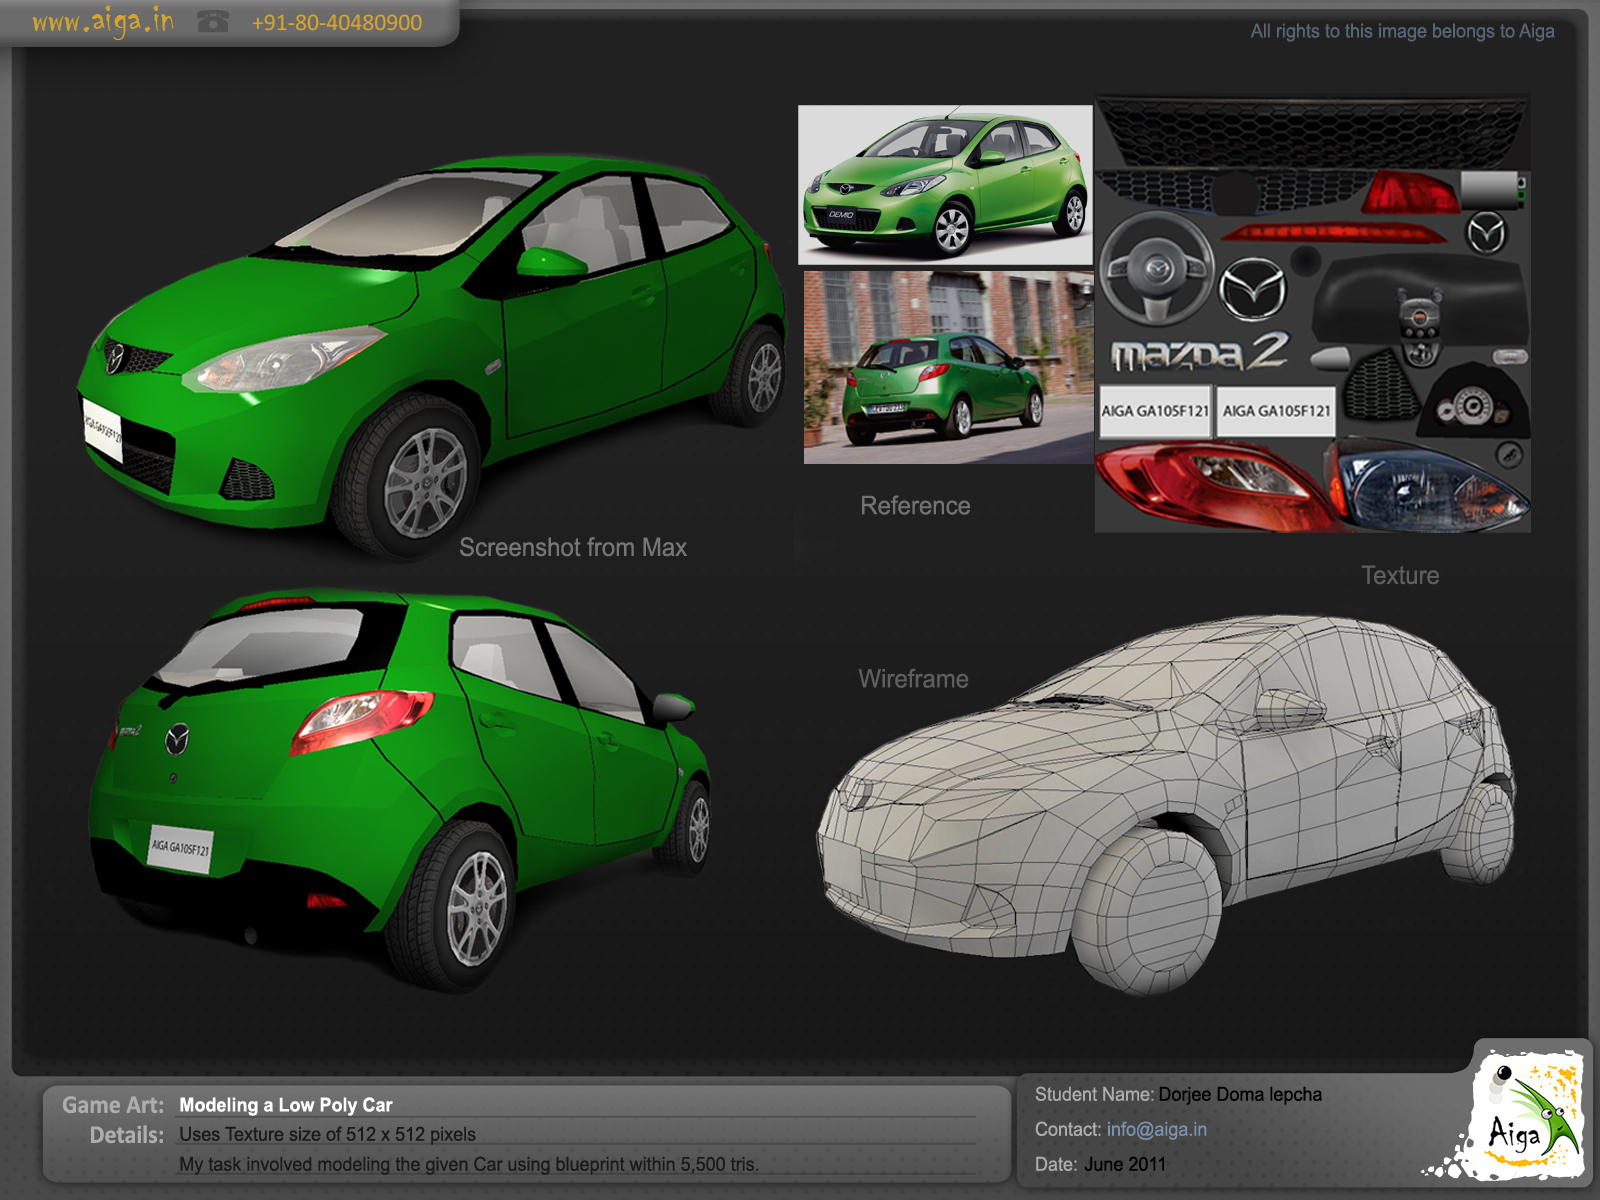1600x1200 pixels.
Task: Select the Mazda steering wheel texture
Action: [x=1157, y=277]
